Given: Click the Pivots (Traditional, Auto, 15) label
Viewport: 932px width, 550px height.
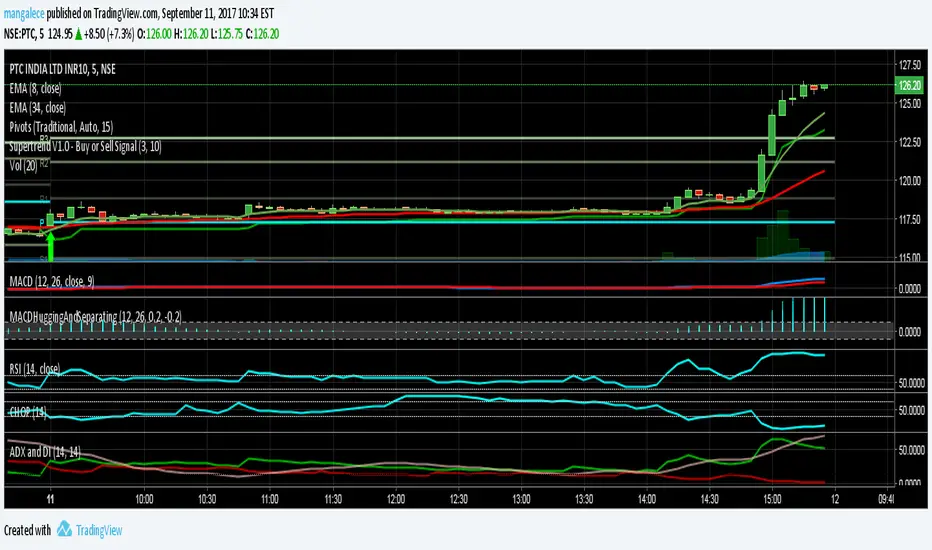Looking at the screenshot, I should click(61, 127).
